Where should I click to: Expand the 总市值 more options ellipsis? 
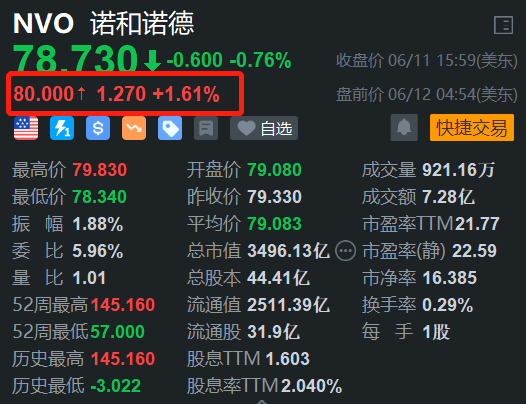coord(346,251)
